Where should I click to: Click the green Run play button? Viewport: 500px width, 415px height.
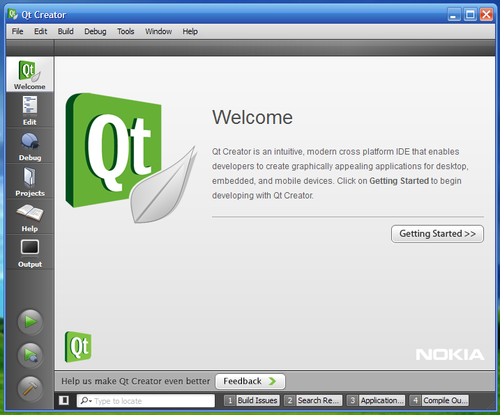(x=30, y=322)
